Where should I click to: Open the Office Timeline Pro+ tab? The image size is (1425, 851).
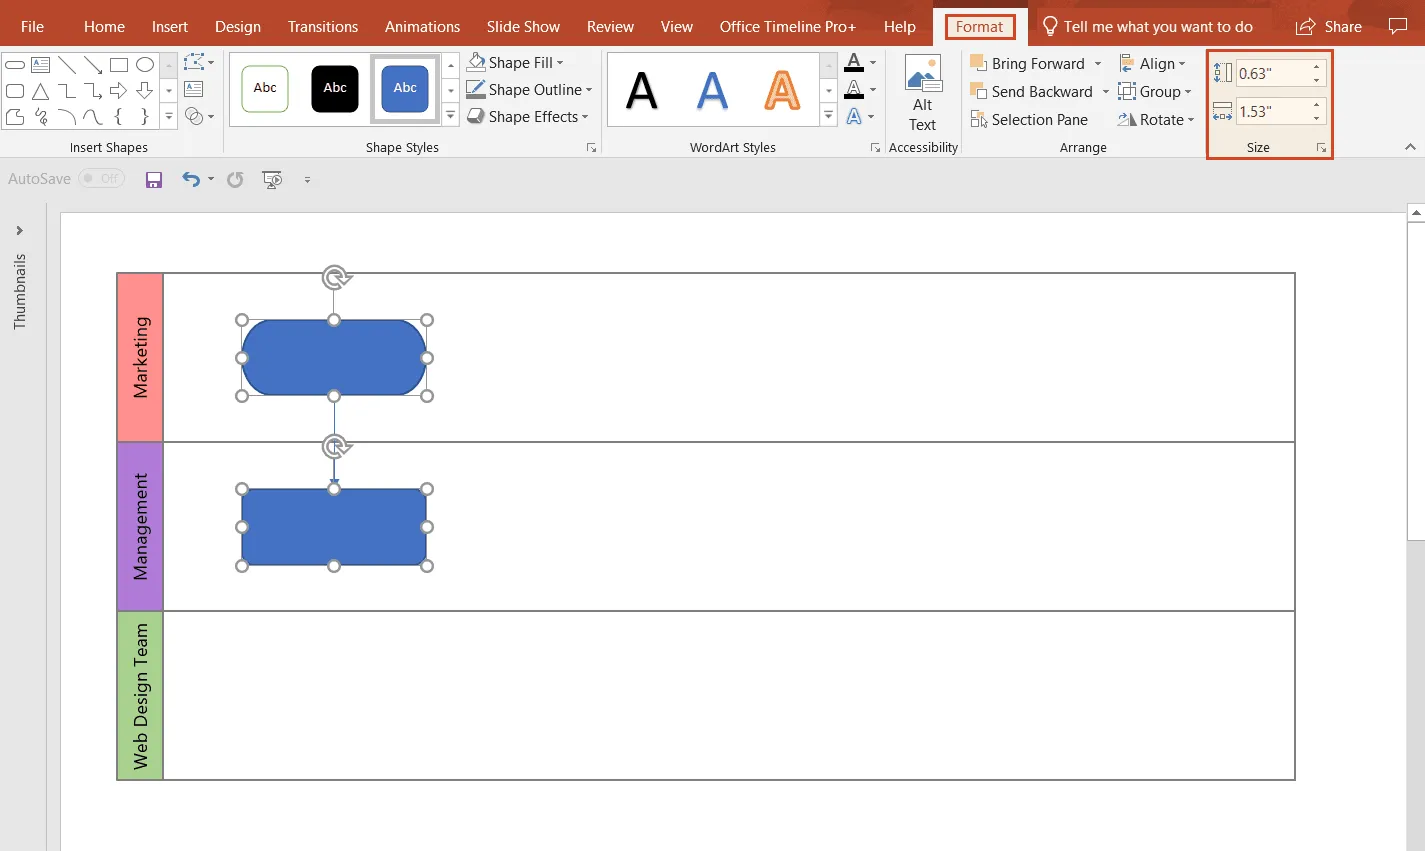[787, 26]
